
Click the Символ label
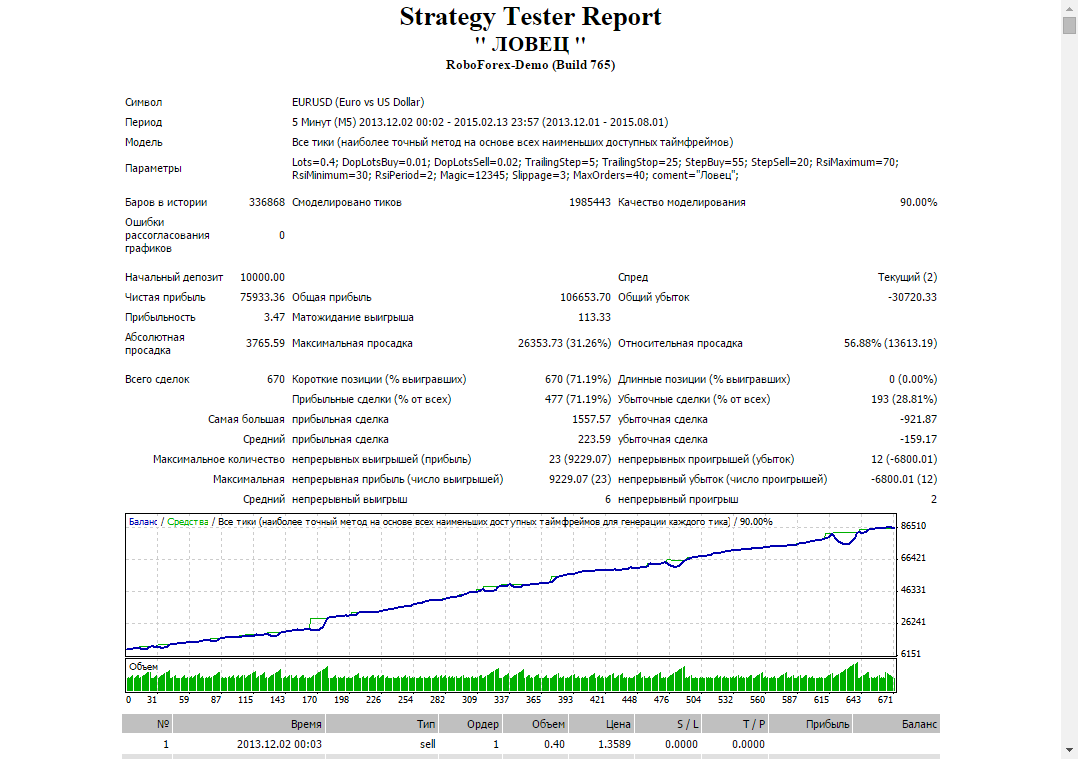tap(143, 102)
